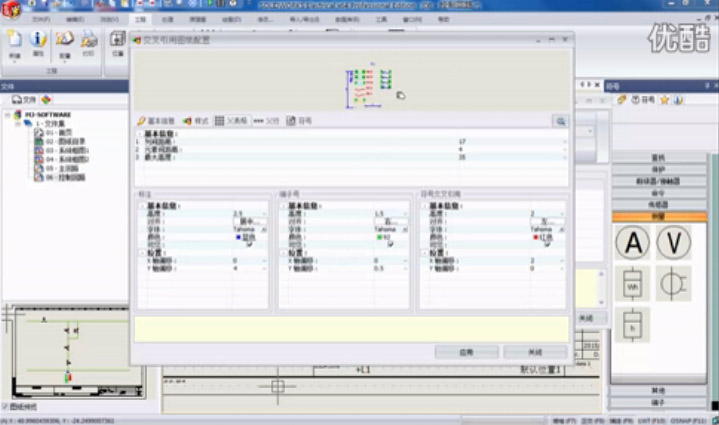
Task: Click the red color swatch in cross-reference panel
Action: pos(535,237)
